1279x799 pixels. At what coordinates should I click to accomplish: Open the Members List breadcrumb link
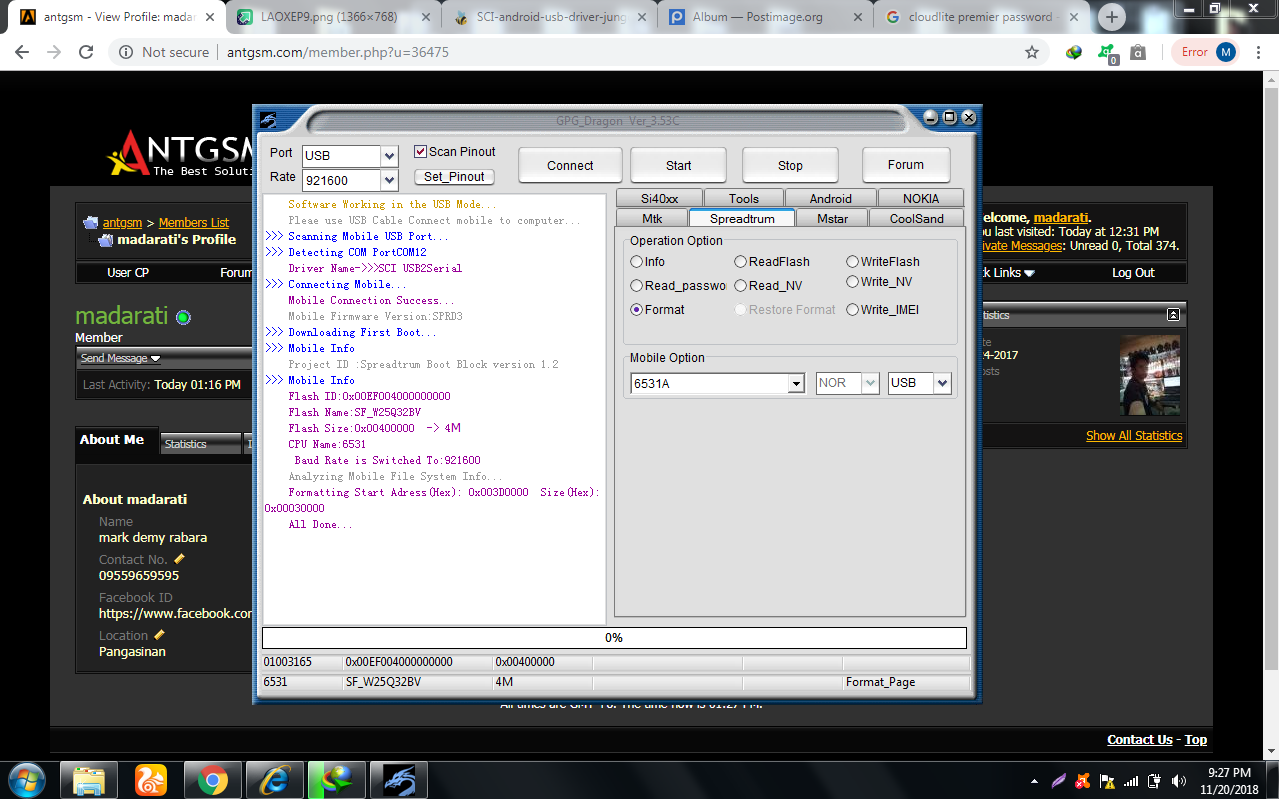[194, 222]
